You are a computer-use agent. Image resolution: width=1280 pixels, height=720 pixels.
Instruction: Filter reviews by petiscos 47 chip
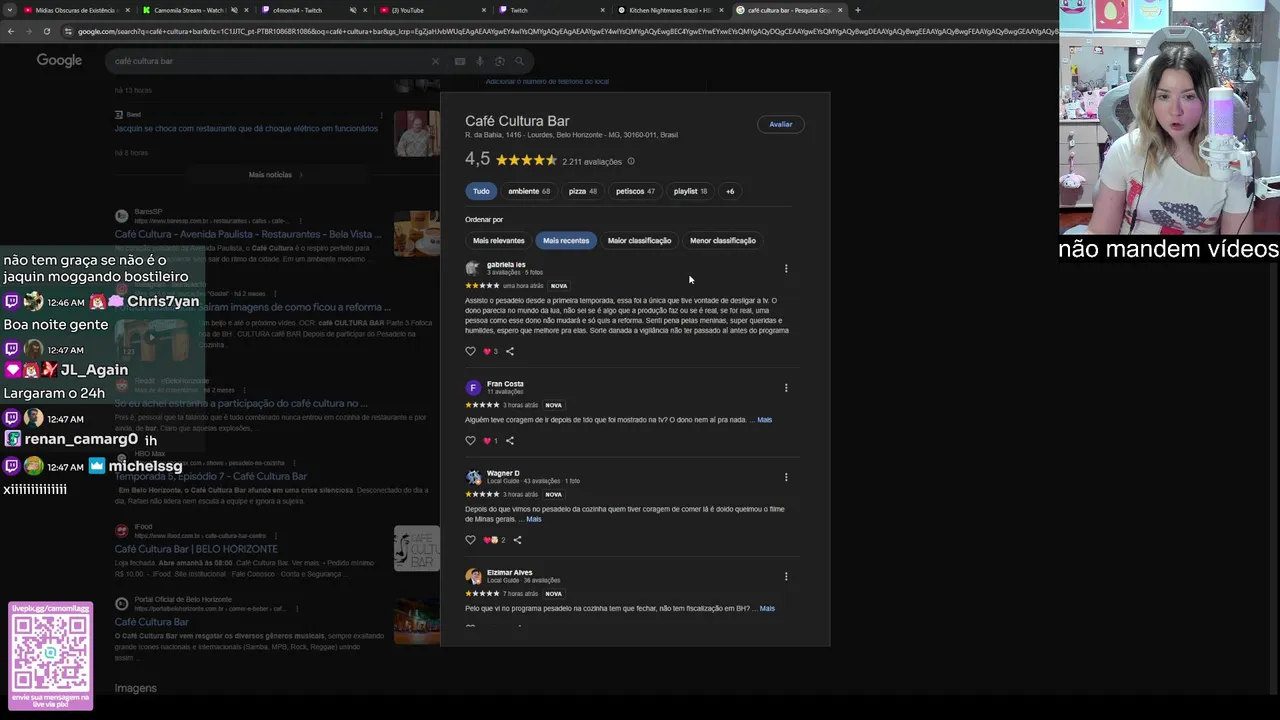click(635, 191)
